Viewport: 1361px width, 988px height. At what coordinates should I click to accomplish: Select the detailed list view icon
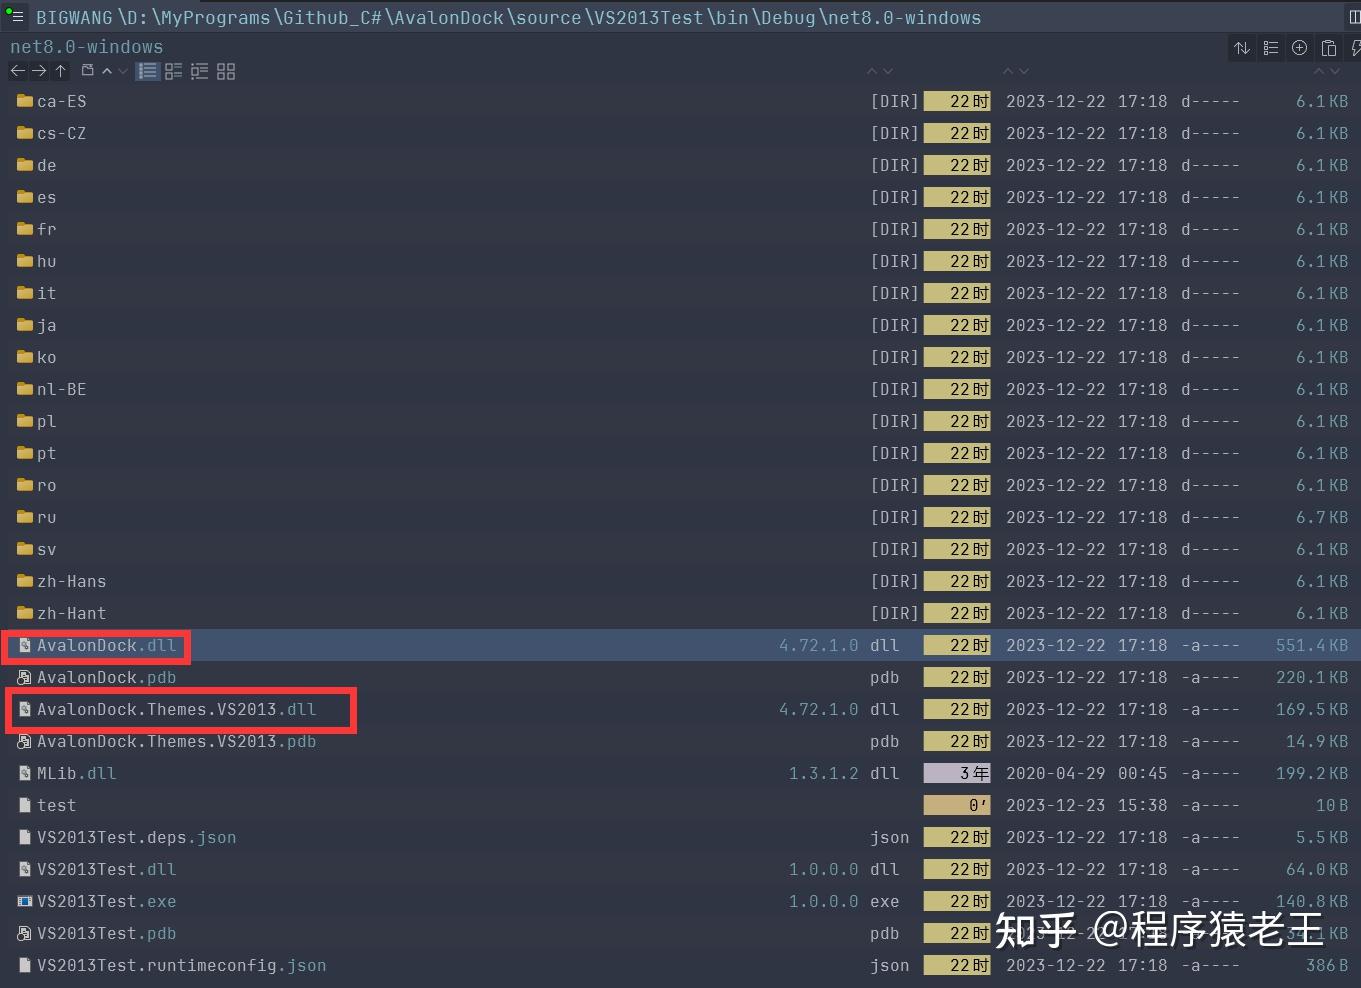coord(147,71)
